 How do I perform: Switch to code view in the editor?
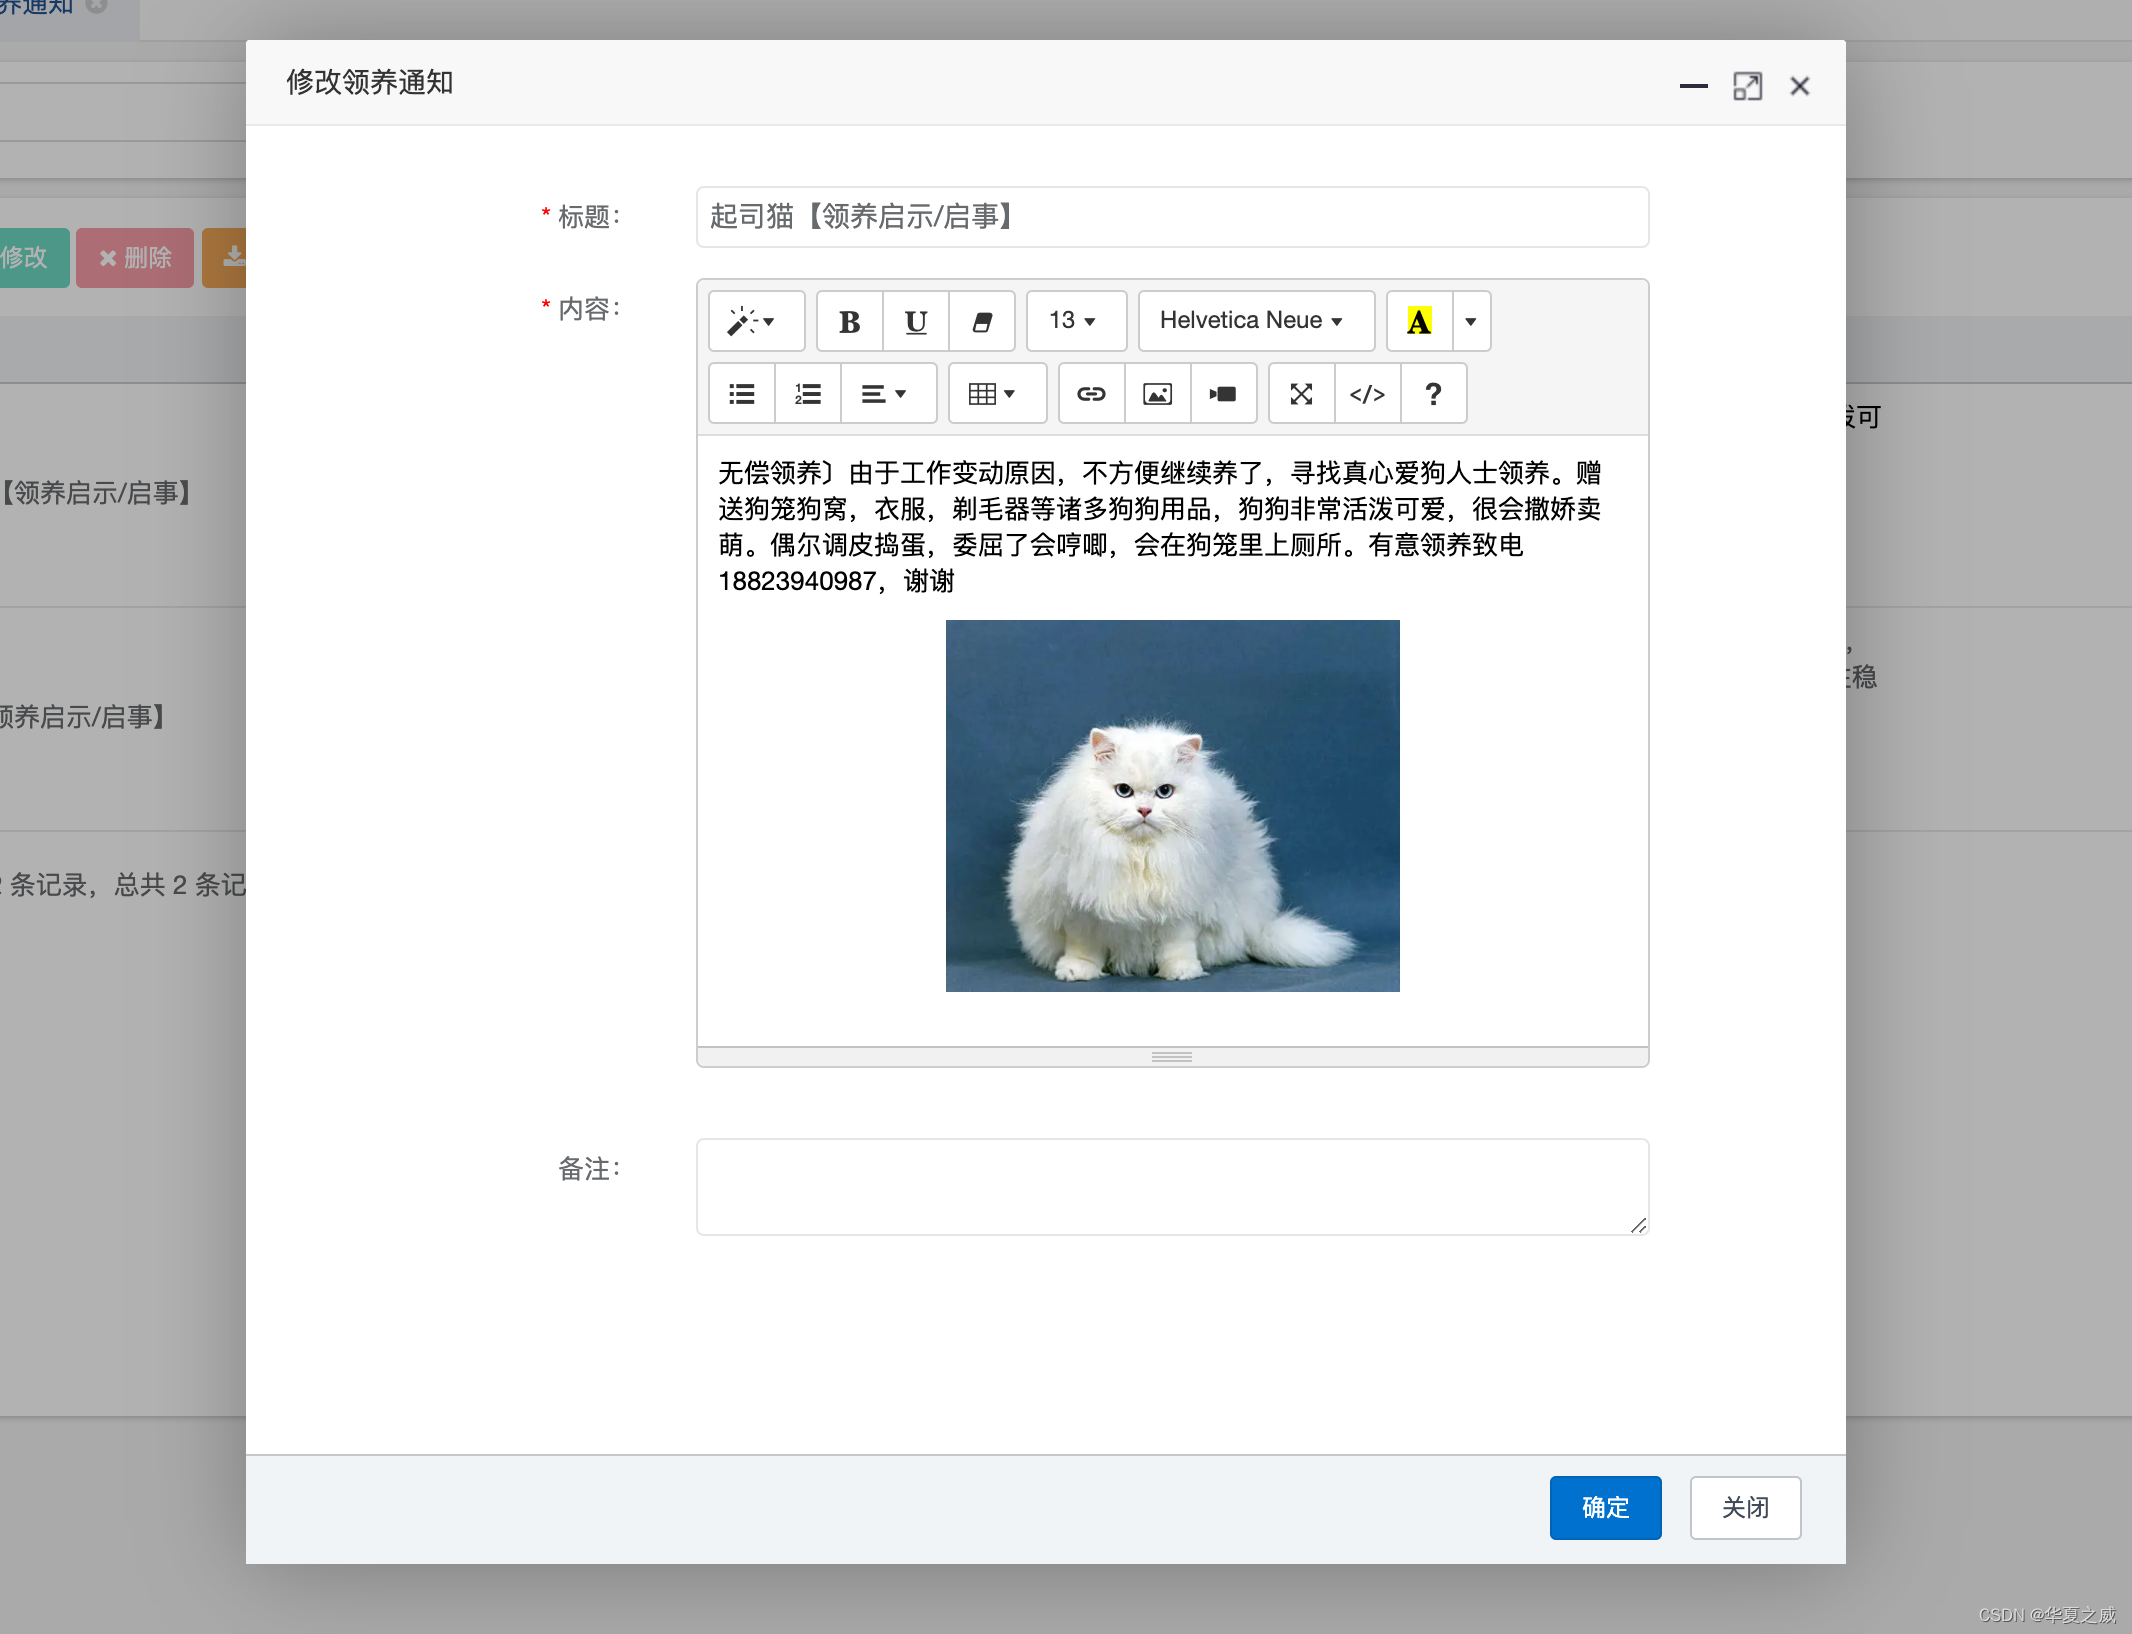(x=1367, y=393)
